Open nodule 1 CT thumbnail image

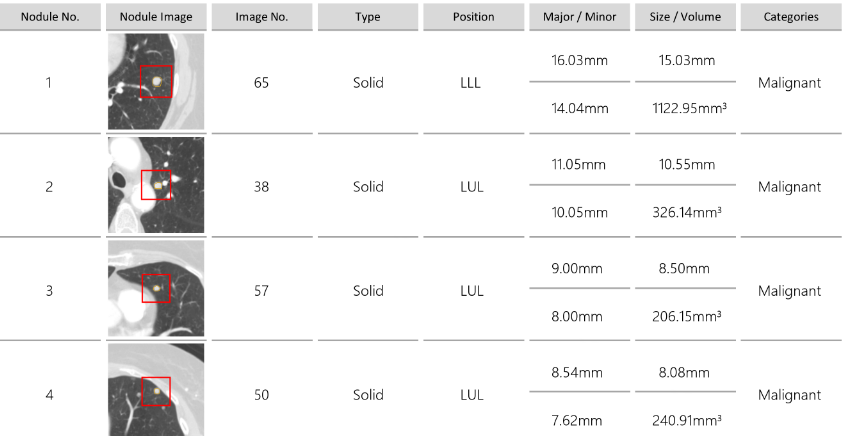(x=156, y=82)
